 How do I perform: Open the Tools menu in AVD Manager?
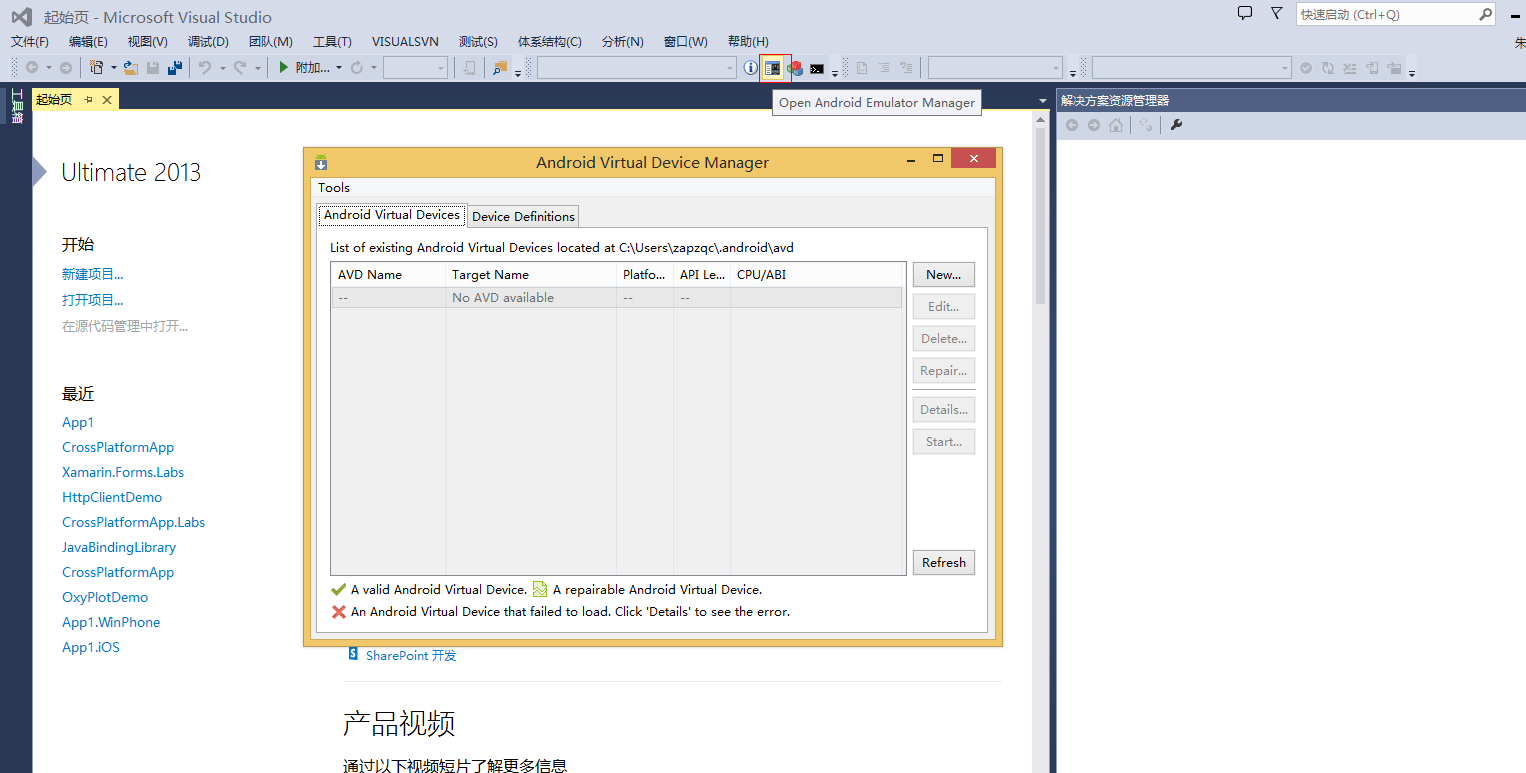click(x=334, y=187)
